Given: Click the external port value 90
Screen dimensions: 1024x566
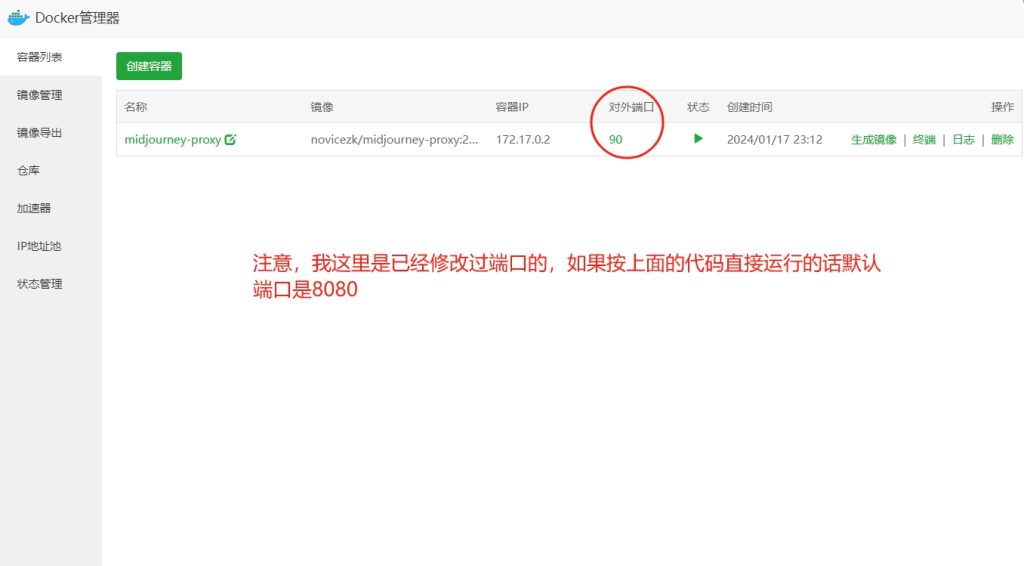Looking at the screenshot, I should [615, 139].
